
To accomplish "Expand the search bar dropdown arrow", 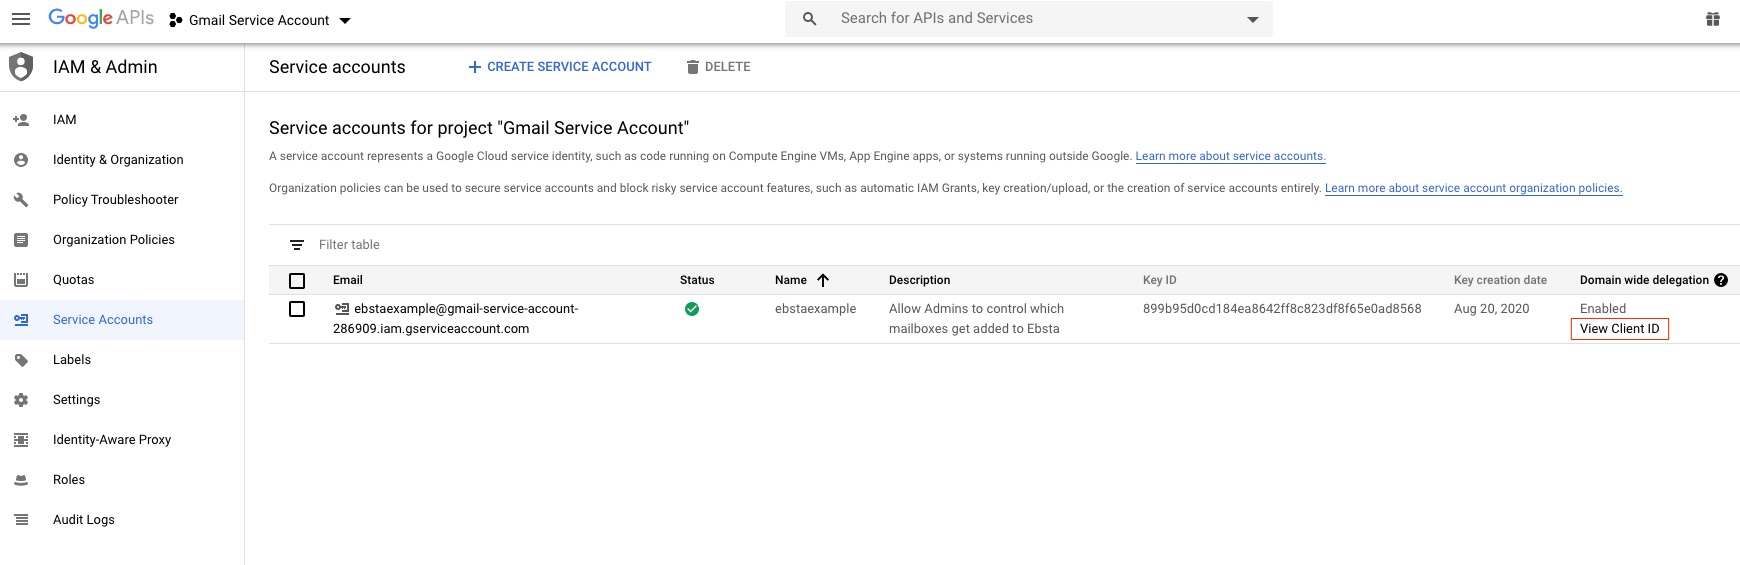I will 1252,20.
